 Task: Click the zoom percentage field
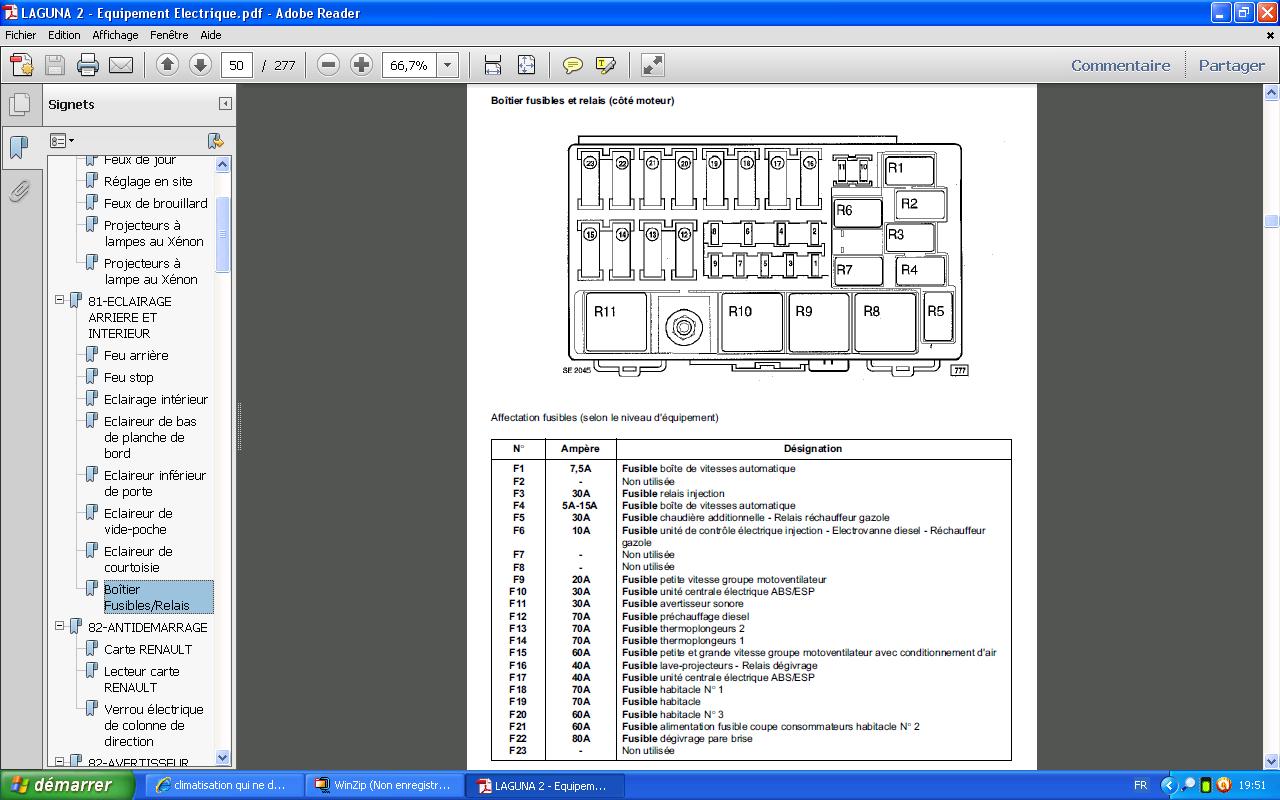[410, 65]
